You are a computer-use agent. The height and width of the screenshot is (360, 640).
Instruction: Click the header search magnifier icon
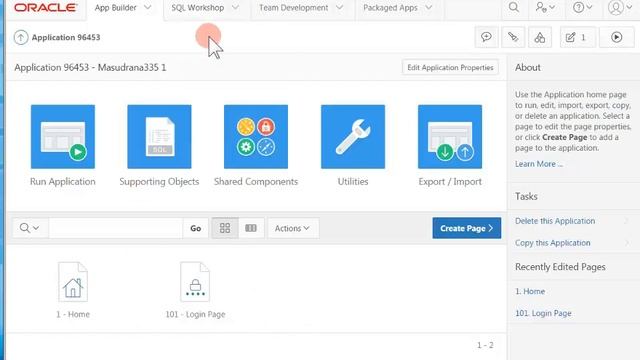[x=514, y=8]
